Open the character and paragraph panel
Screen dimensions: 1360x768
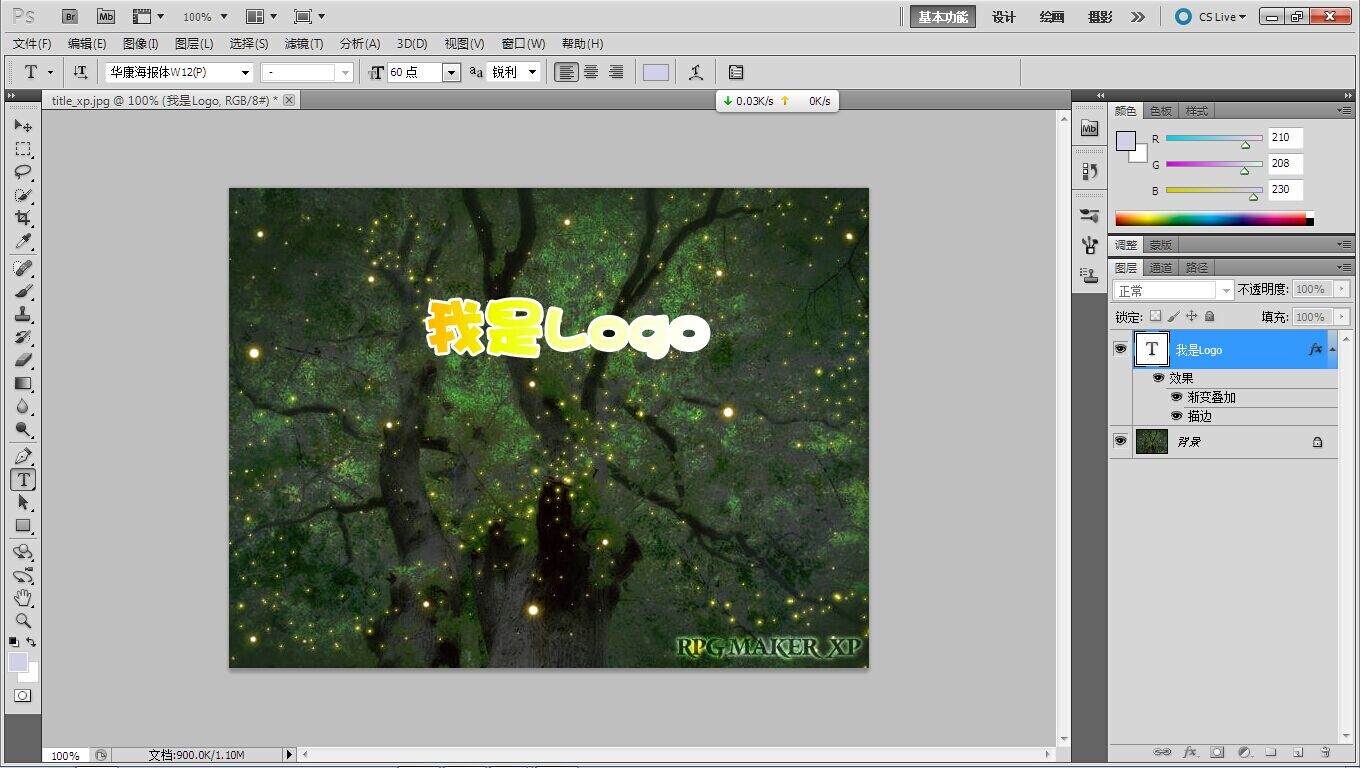736,72
